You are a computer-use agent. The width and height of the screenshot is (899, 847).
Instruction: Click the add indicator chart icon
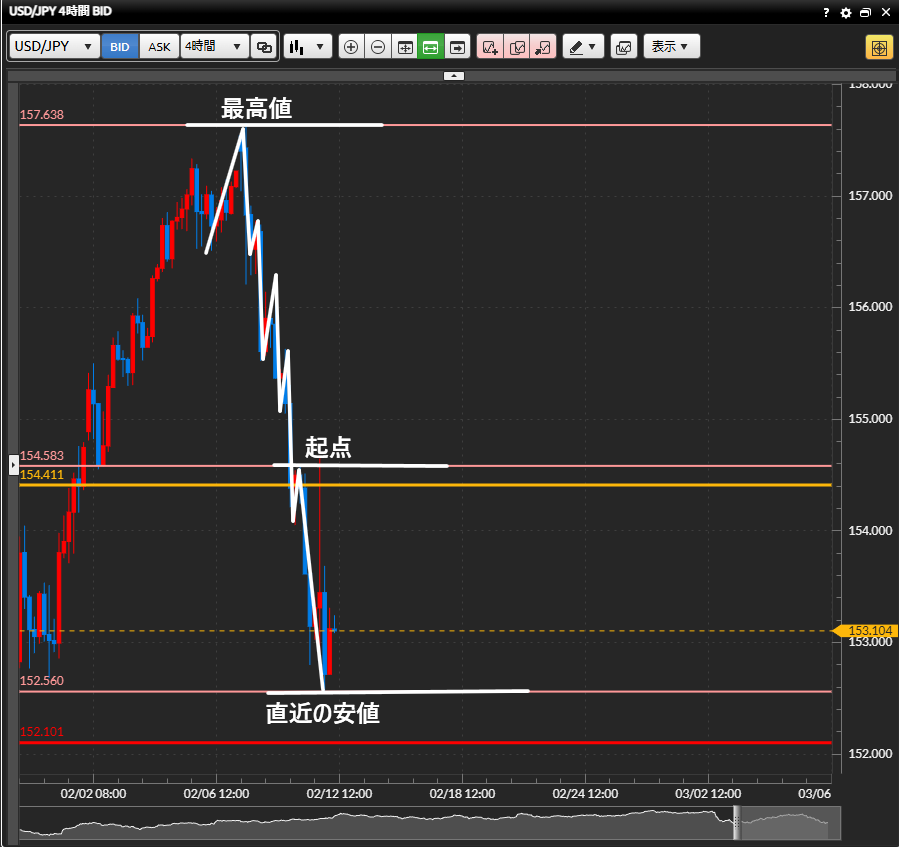[490, 47]
